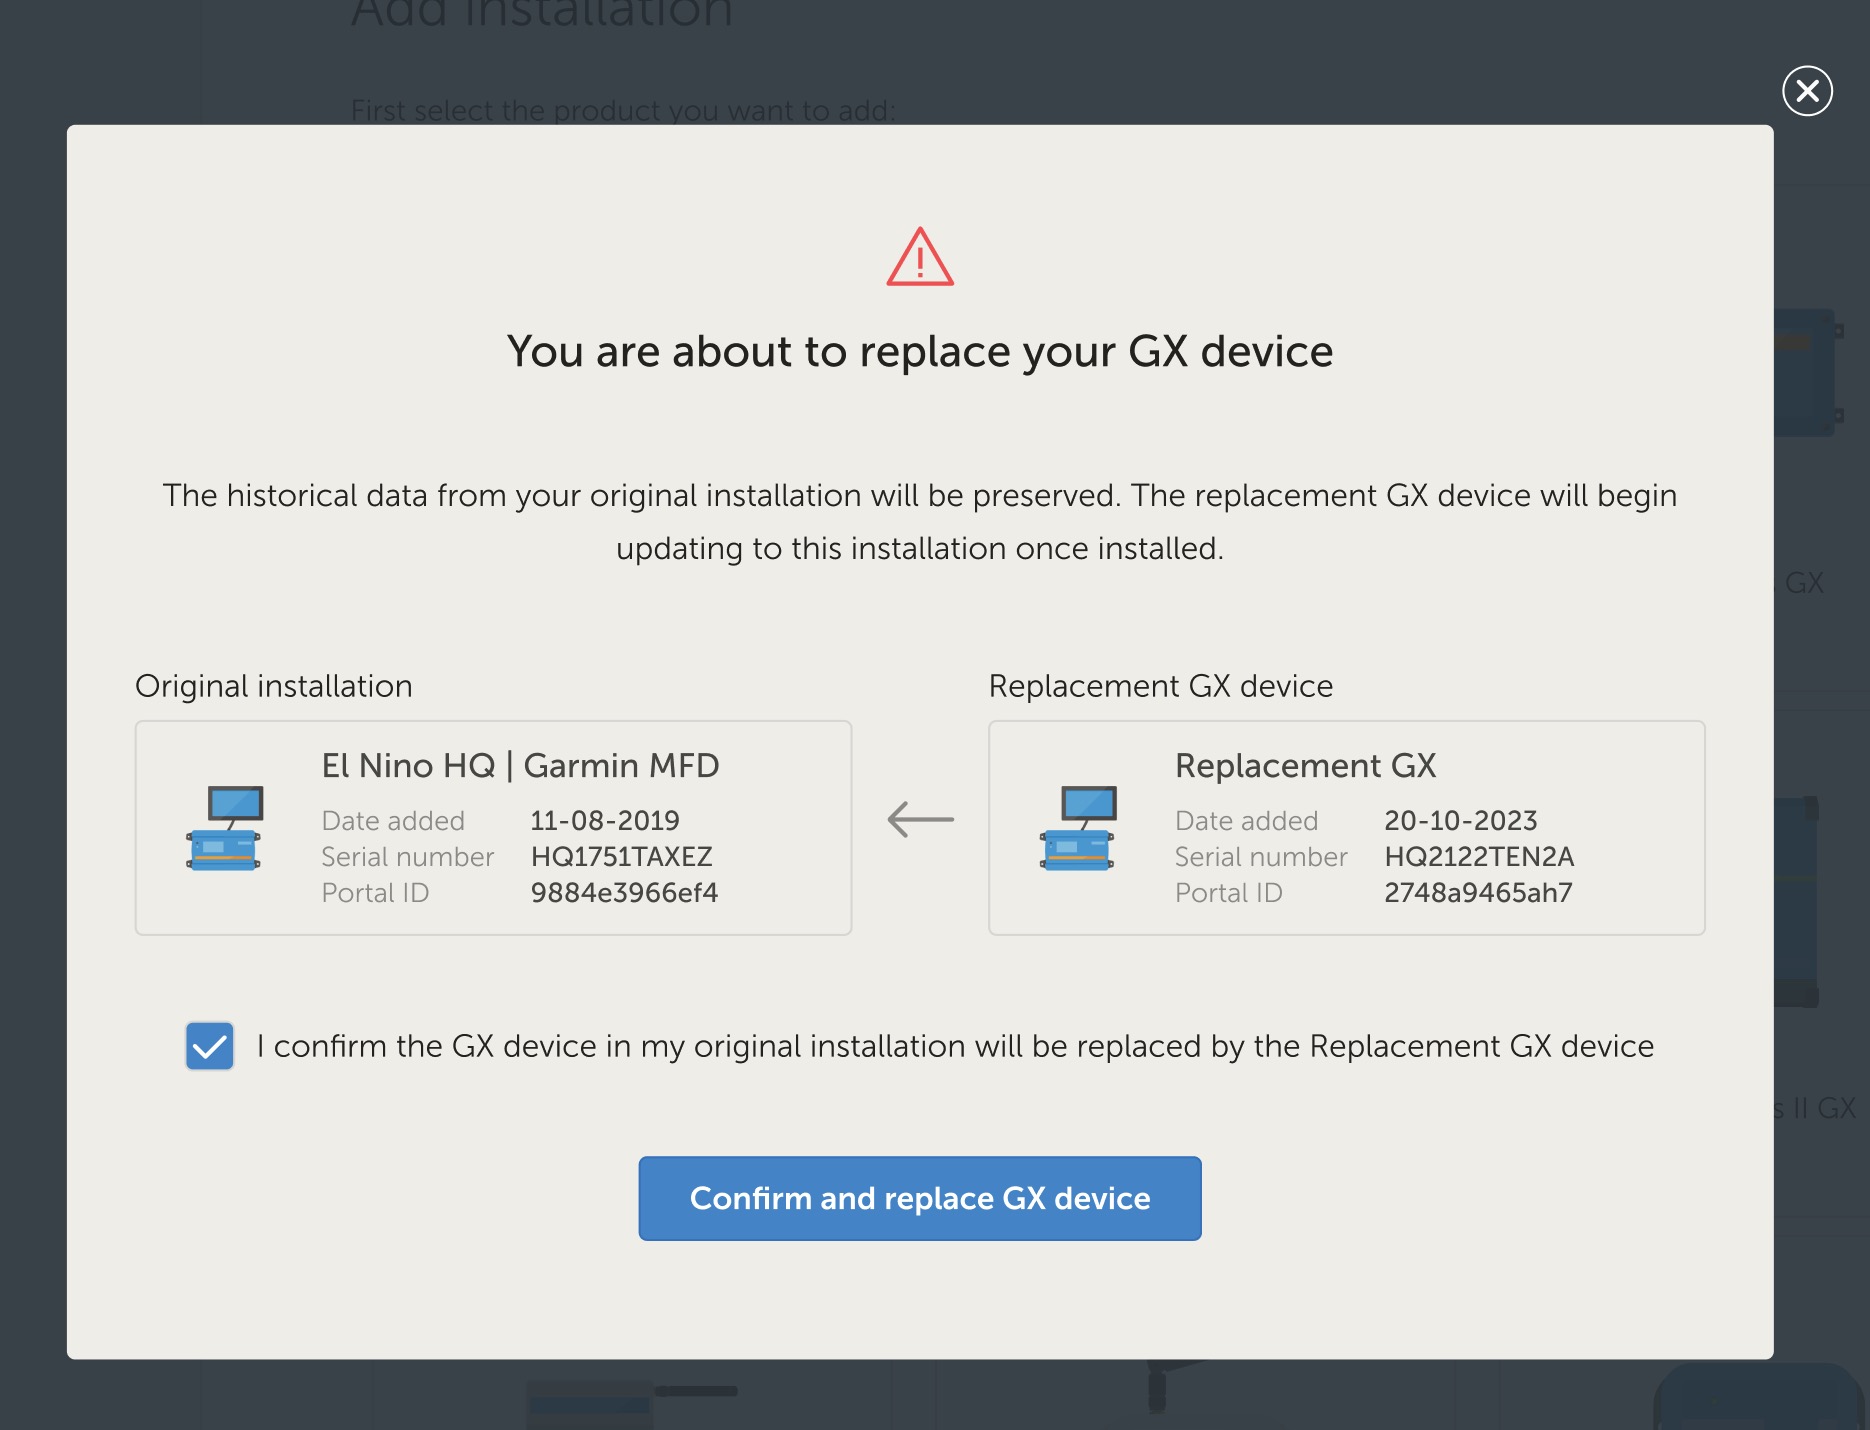The image size is (1870, 1430).
Task: Click serial number HQ1751TAXEZ
Action: 621,857
